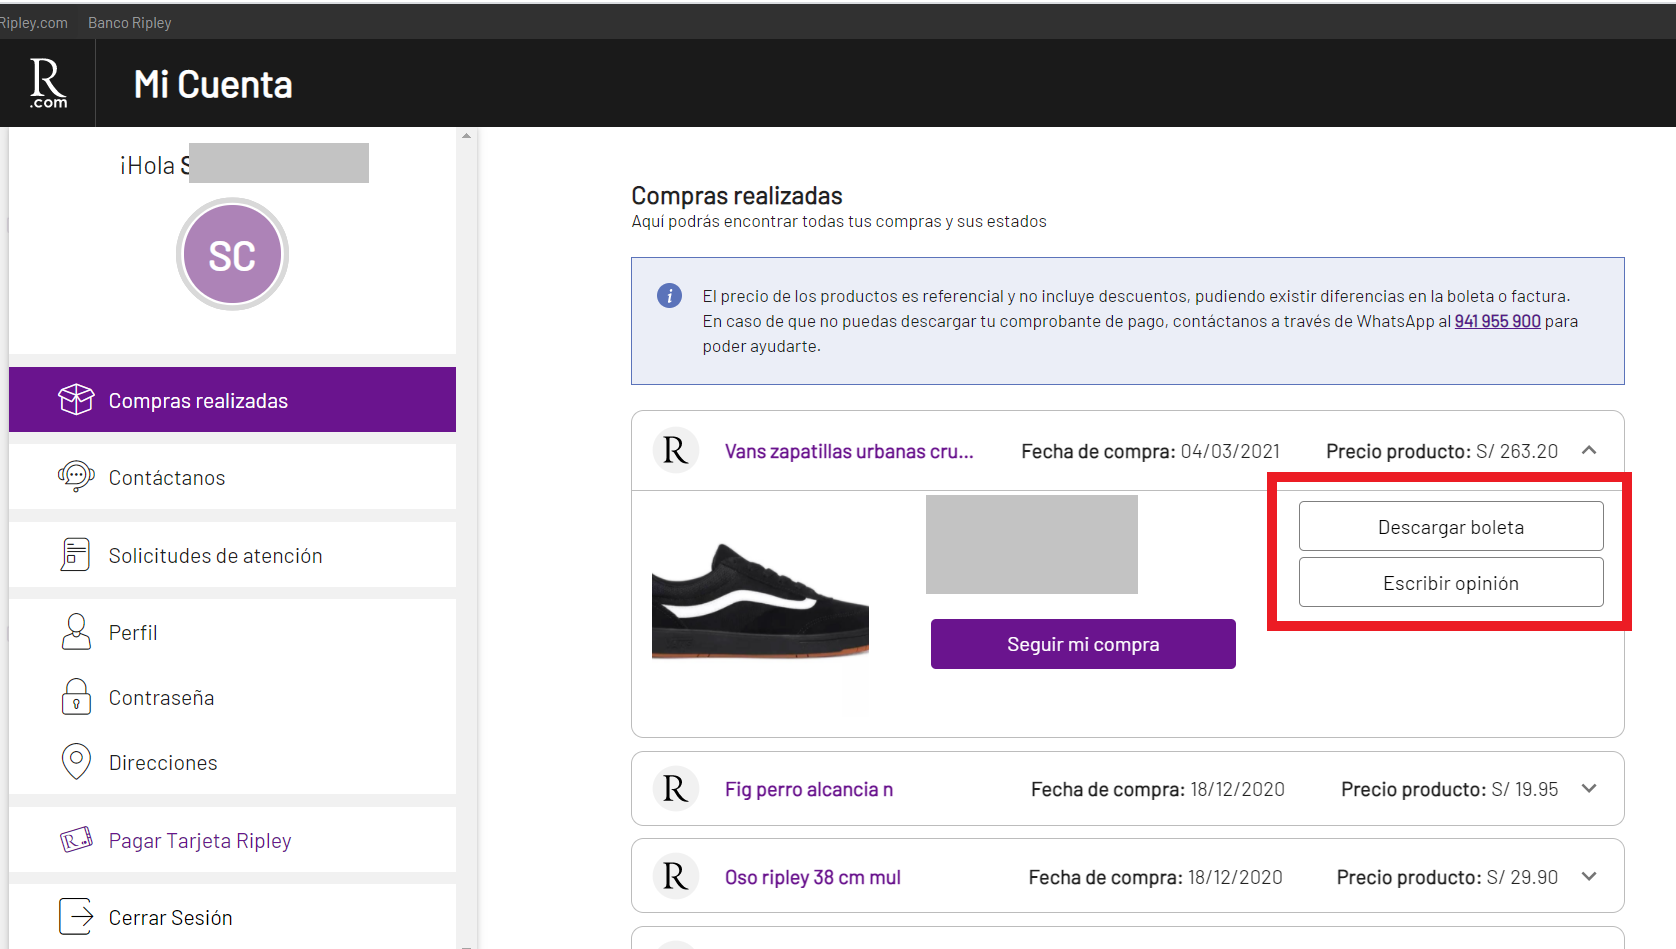The width and height of the screenshot is (1676, 949).
Task: Open the Oso ripley 38 cm mul link
Action: 813,877
